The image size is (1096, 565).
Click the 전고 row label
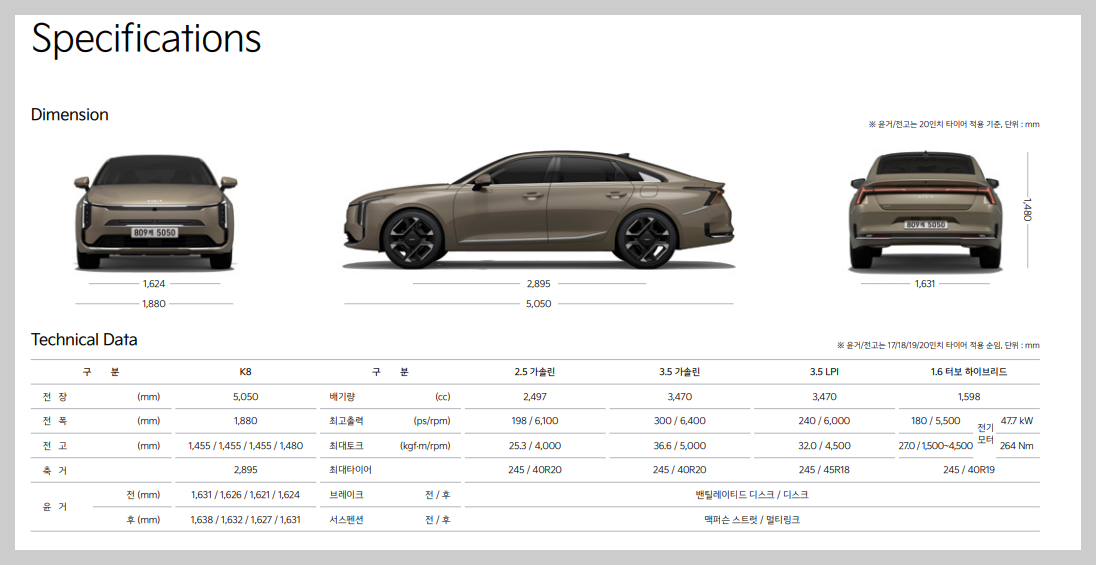point(55,445)
